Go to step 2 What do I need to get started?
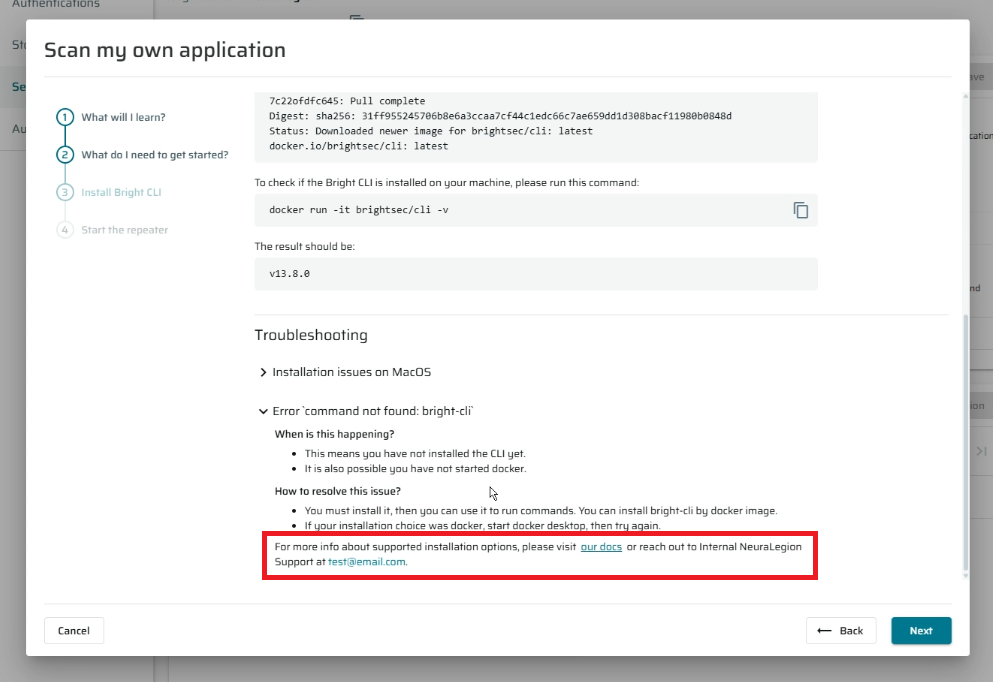The image size is (993, 682). pyautogui.click(x=142, y=155)
